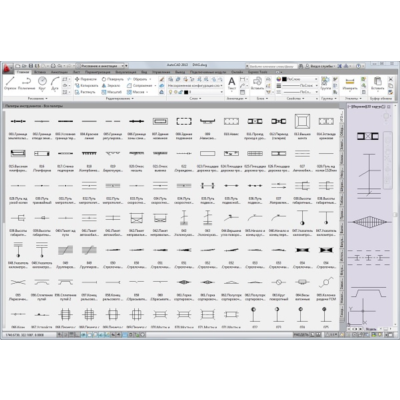Select the Дуга arc tool

55,83
